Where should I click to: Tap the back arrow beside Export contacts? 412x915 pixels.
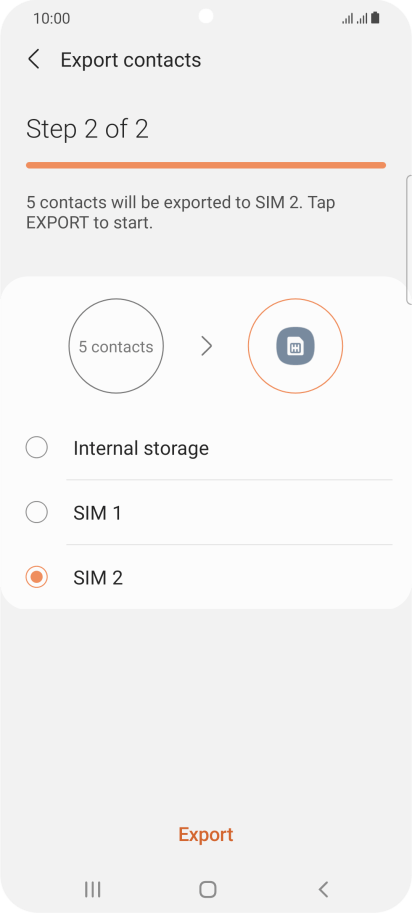tap(34, 60)
